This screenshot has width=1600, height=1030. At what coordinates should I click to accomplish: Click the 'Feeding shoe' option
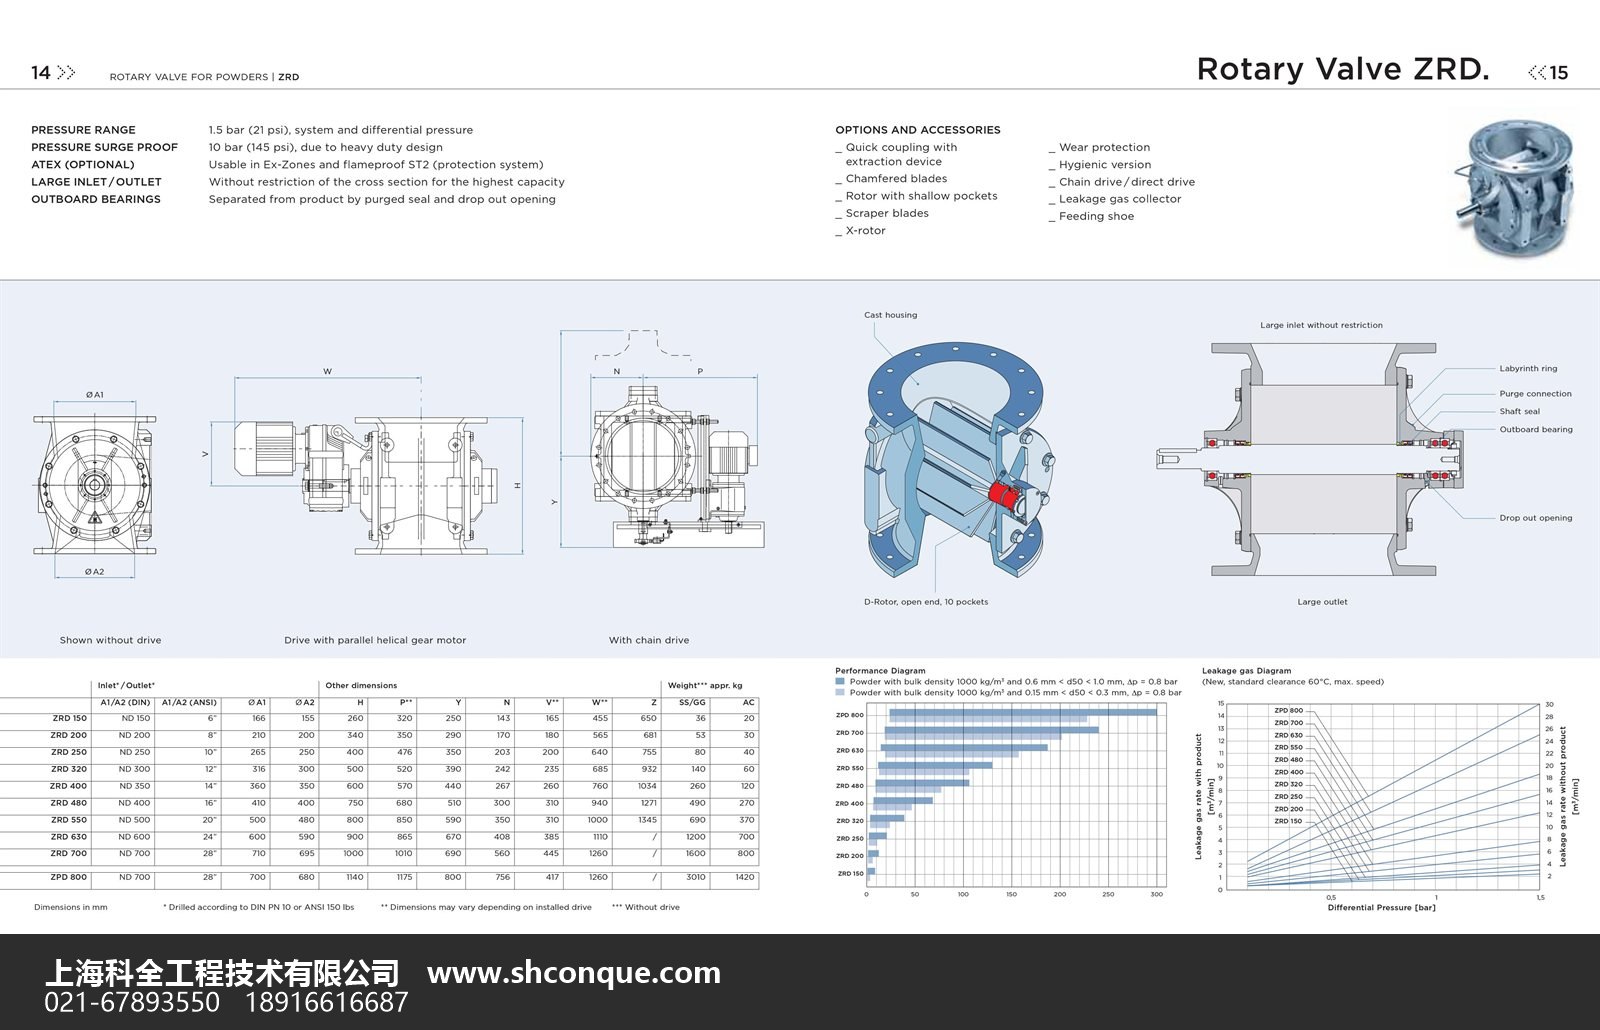(1096, 216)
